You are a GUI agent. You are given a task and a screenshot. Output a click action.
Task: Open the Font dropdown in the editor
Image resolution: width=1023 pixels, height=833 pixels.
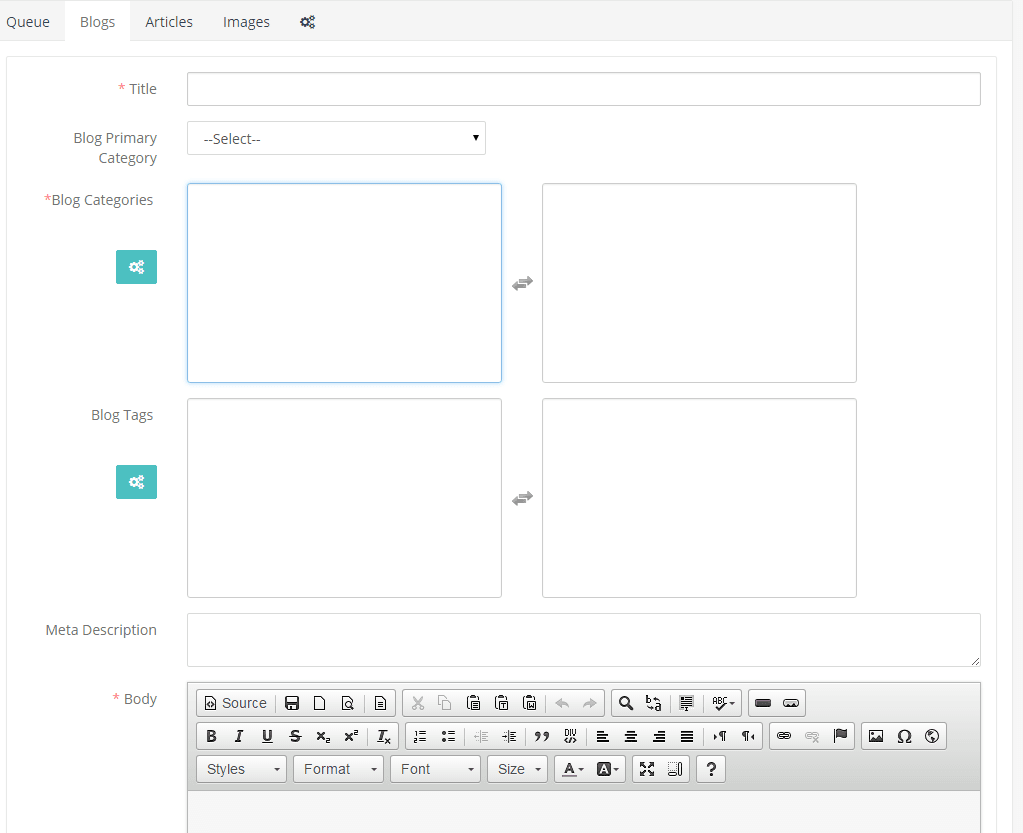pyautogui.click(x=436, y=769)
